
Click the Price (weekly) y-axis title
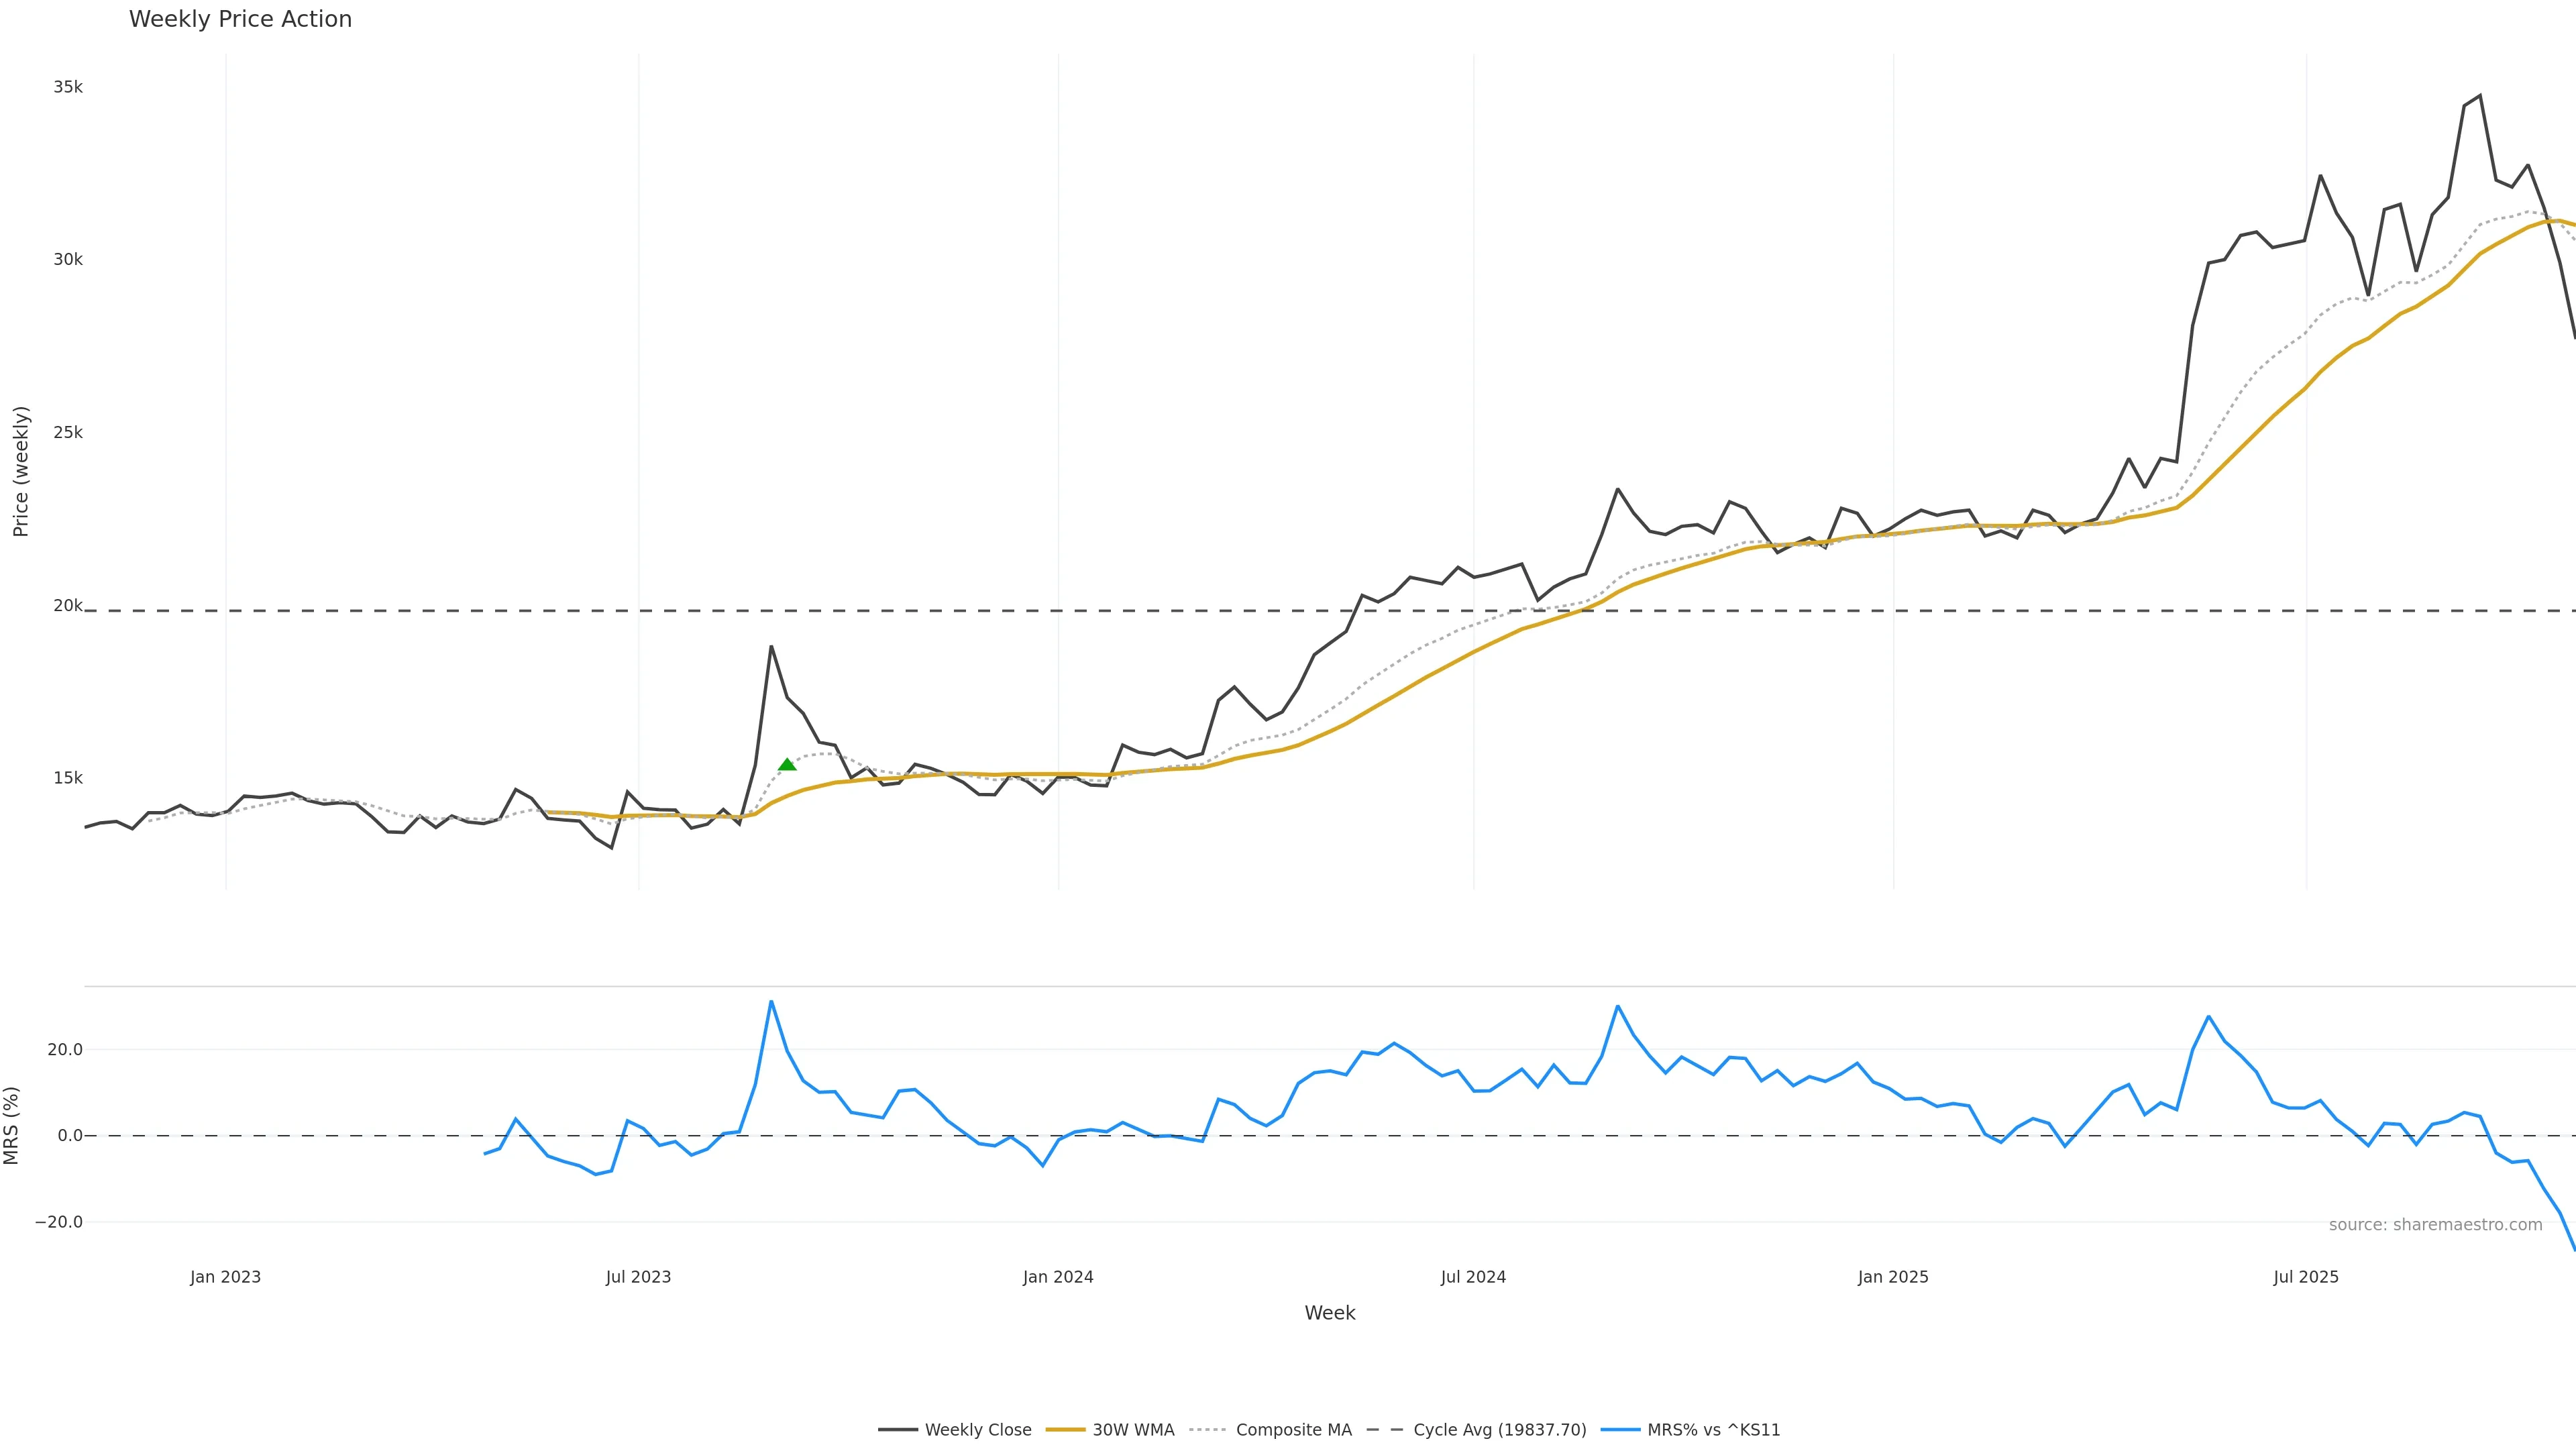(x=21, y=471)
